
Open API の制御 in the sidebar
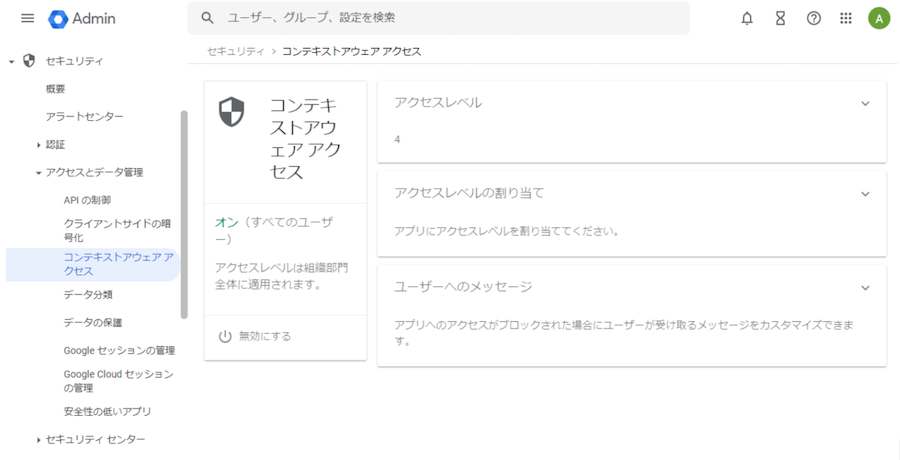(87, 200)
